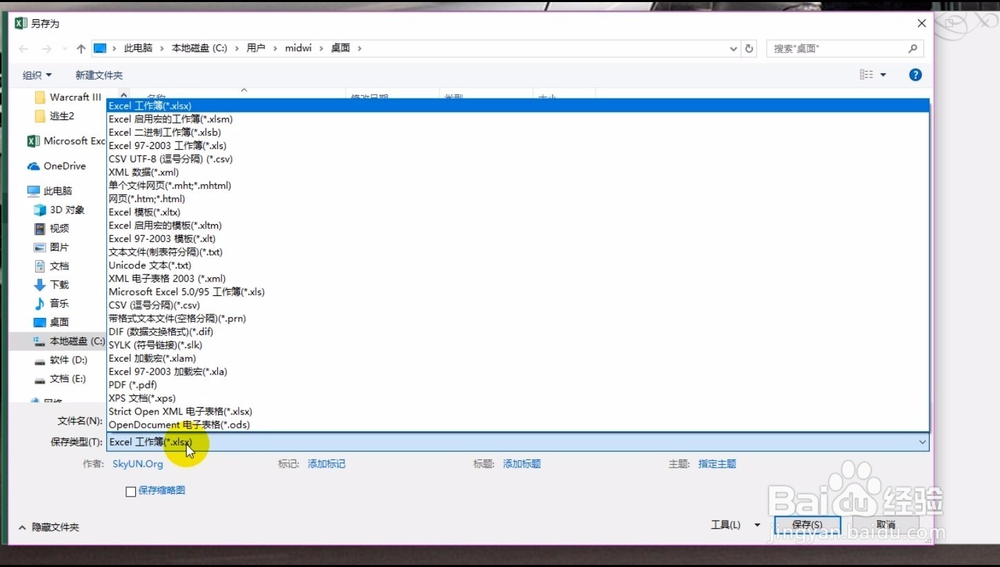Create folder with 新建文件夹

99,75
